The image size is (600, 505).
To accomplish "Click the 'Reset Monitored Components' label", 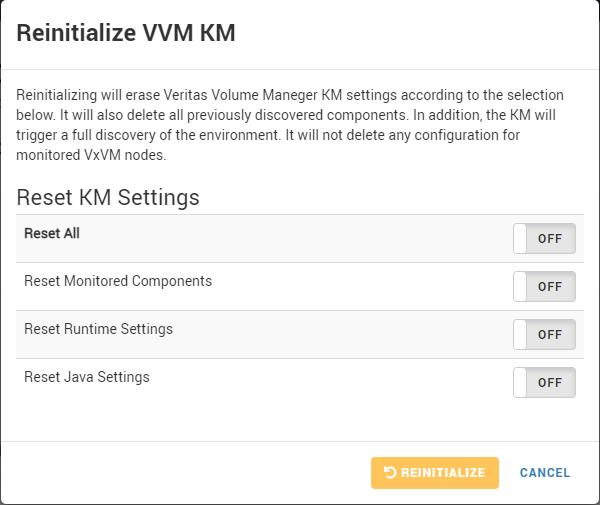I will (x=118, y=281).
